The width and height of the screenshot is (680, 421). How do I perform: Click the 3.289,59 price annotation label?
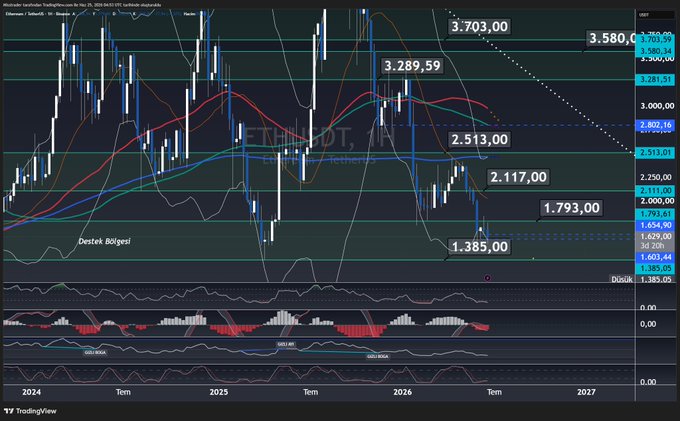pyautogui.click(x=412, y=66)
